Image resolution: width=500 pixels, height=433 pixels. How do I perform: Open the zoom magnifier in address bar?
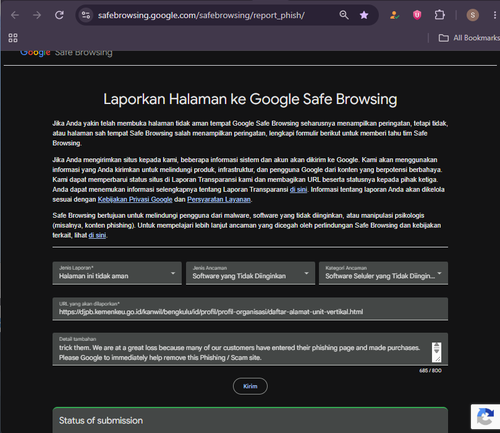344,15
